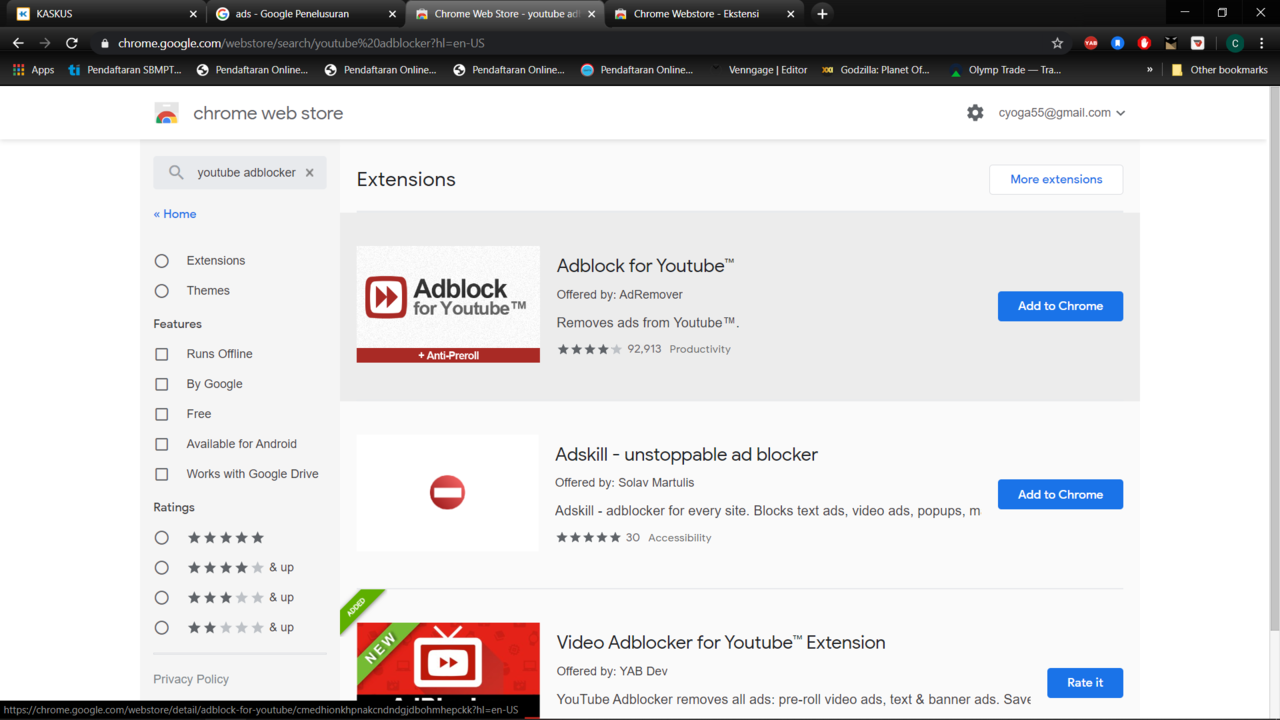This screenshot has width=1280, height=720.
Task: Open the Apps shortcut in bookmarks bar
Action: pyautogui.click(x=33, y=70)
